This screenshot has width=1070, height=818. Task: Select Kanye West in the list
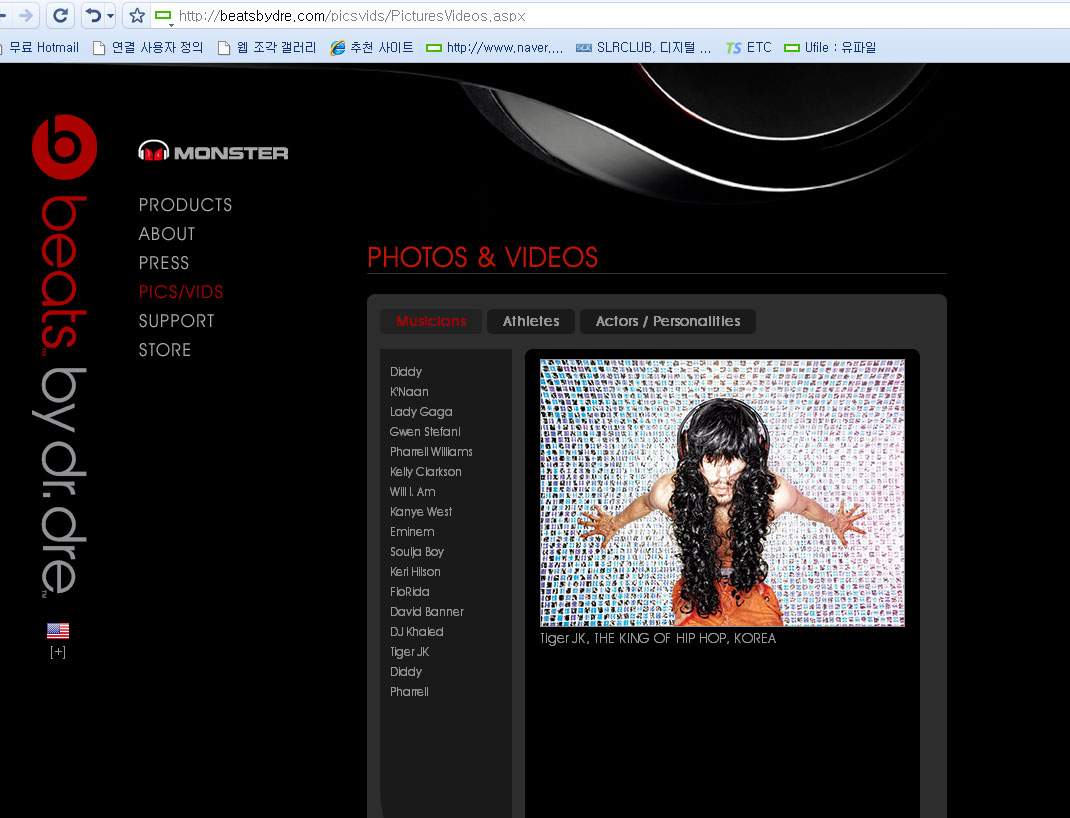tap(421, 512)
